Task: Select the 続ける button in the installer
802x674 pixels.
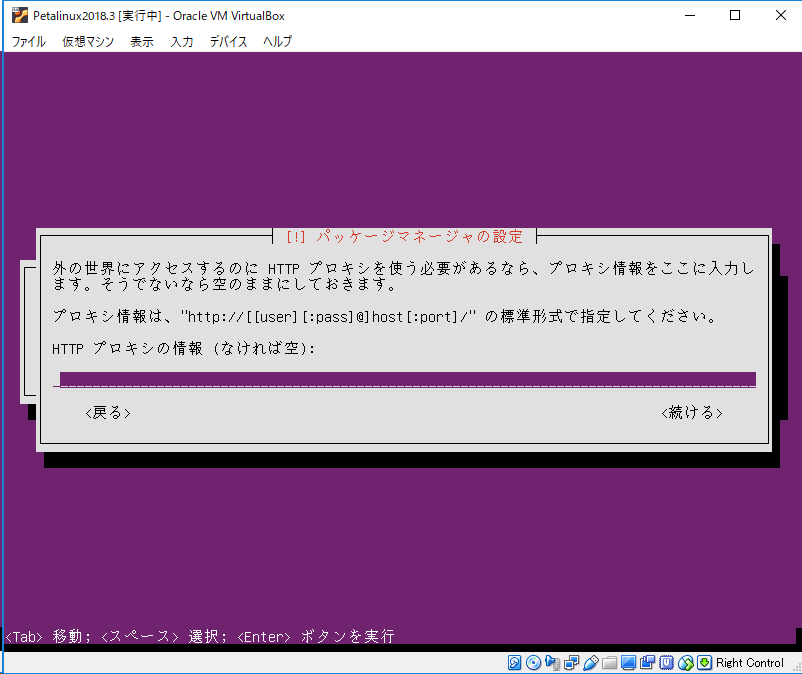Action: tap(691, 412)
